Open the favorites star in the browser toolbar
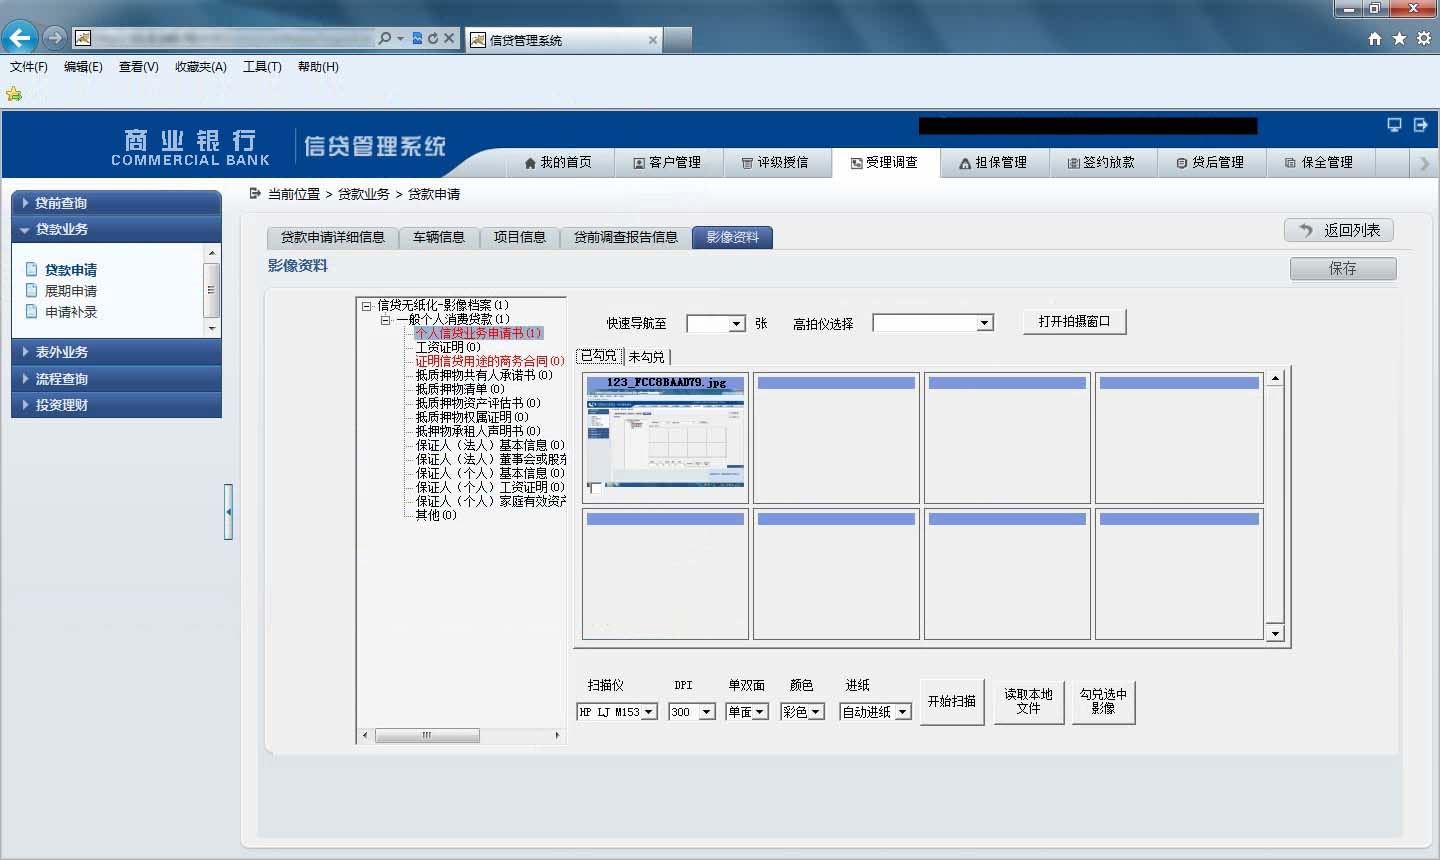This screenshot has height=860, width=1440. pos(1399,38)
